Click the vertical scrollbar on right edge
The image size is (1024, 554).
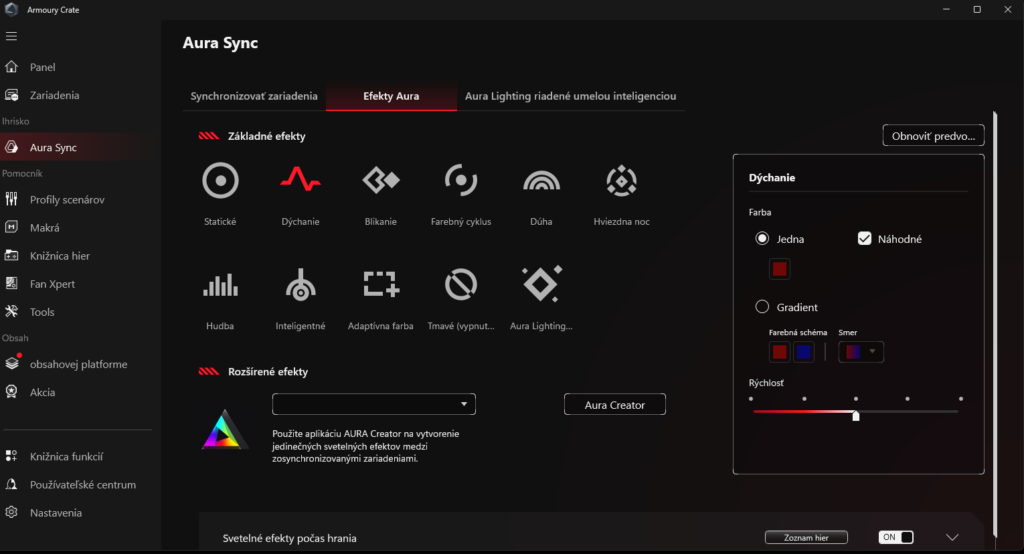tap(995, 323)
